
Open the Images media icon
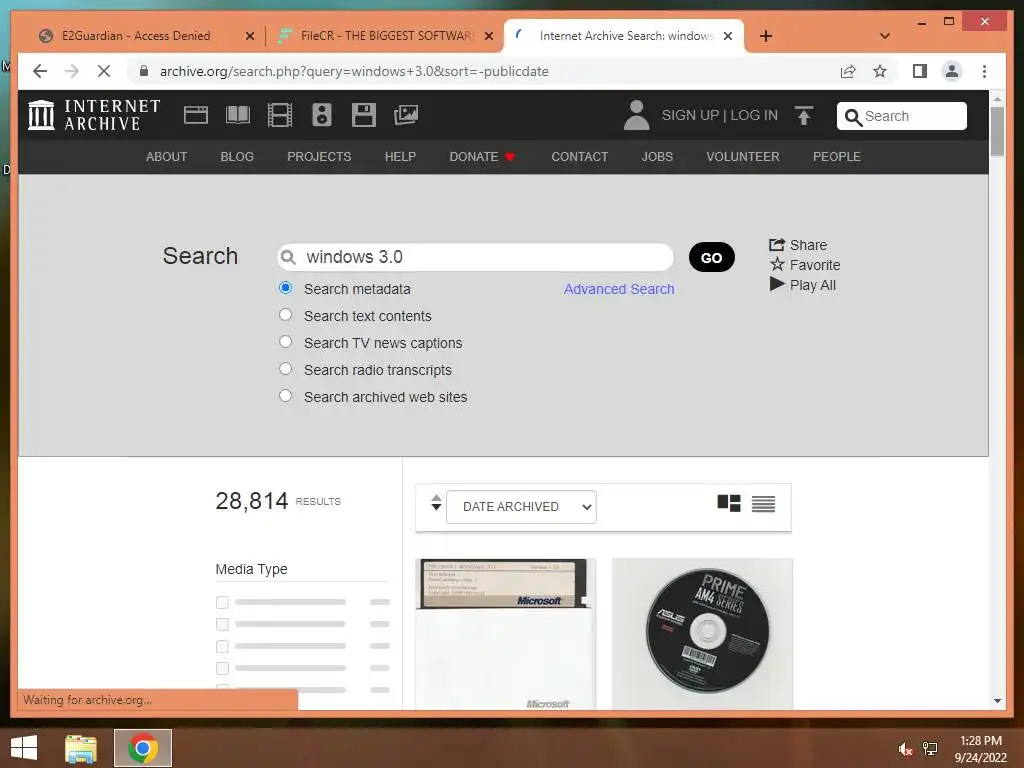[x=406, y=115]
